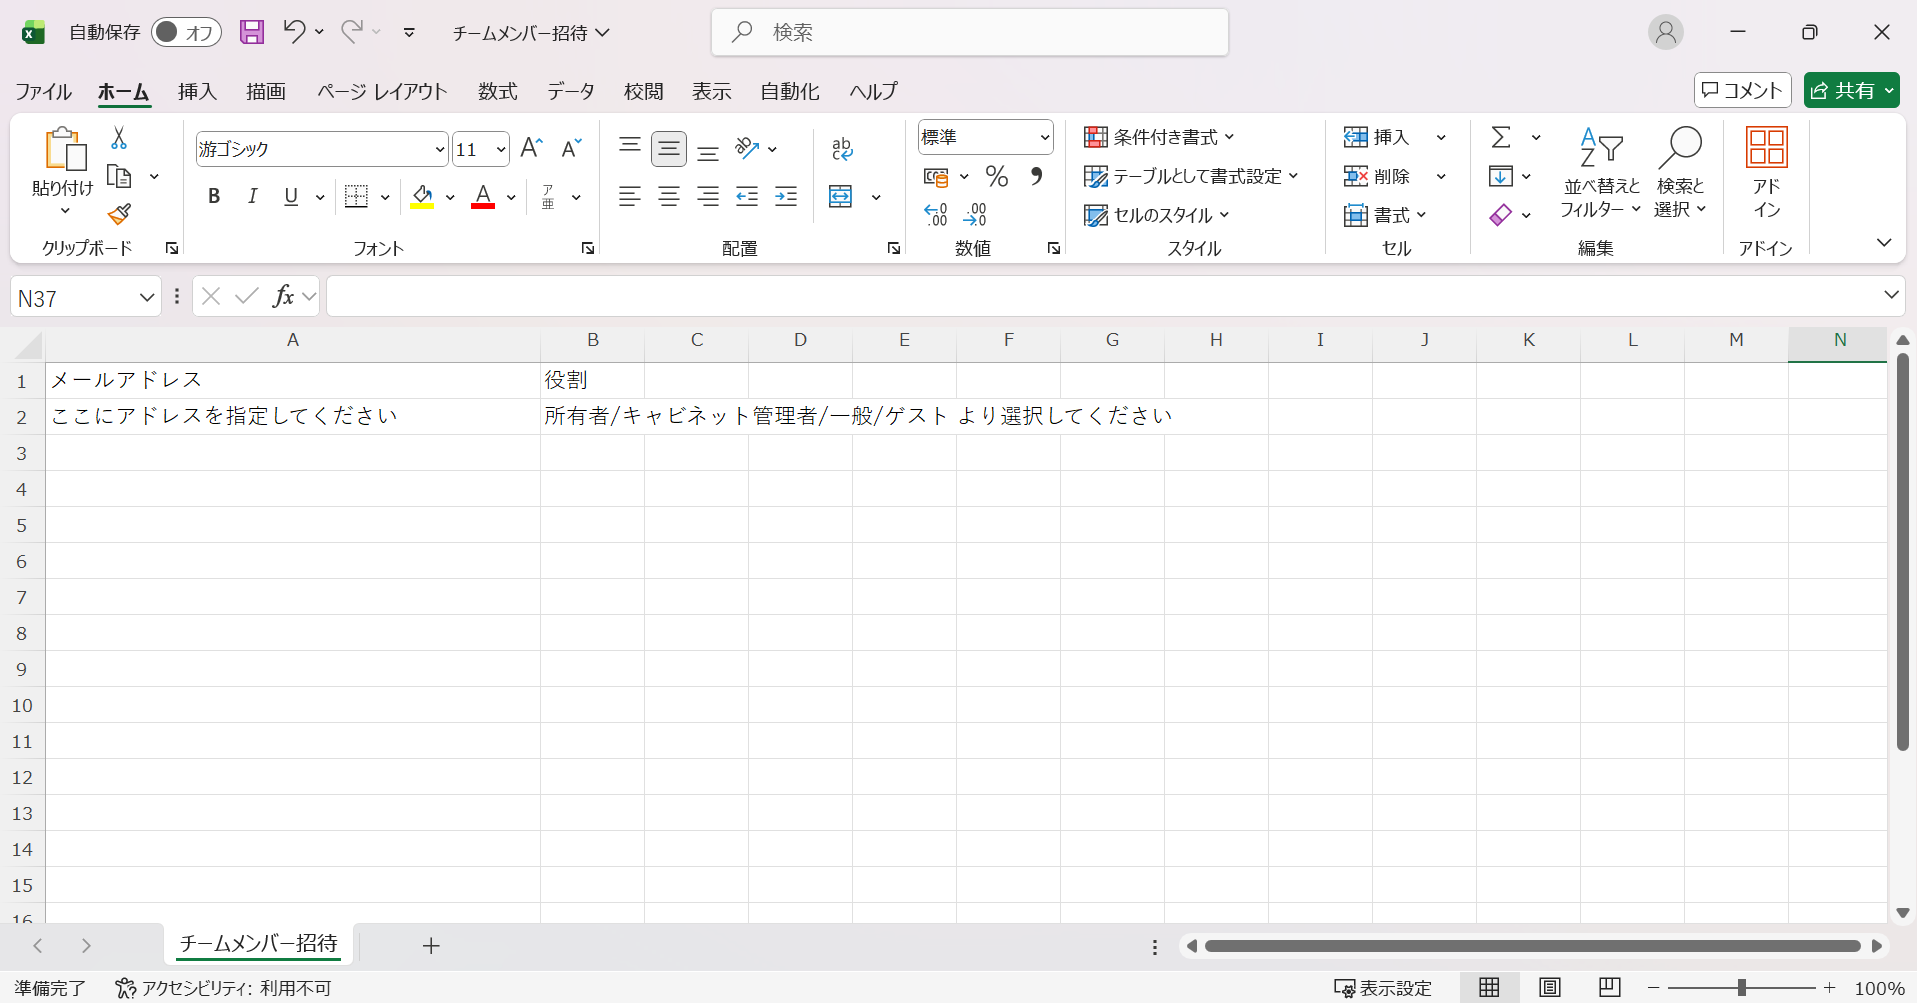Switch to the 数式 ribbon tab

click(x=497, y=91)
